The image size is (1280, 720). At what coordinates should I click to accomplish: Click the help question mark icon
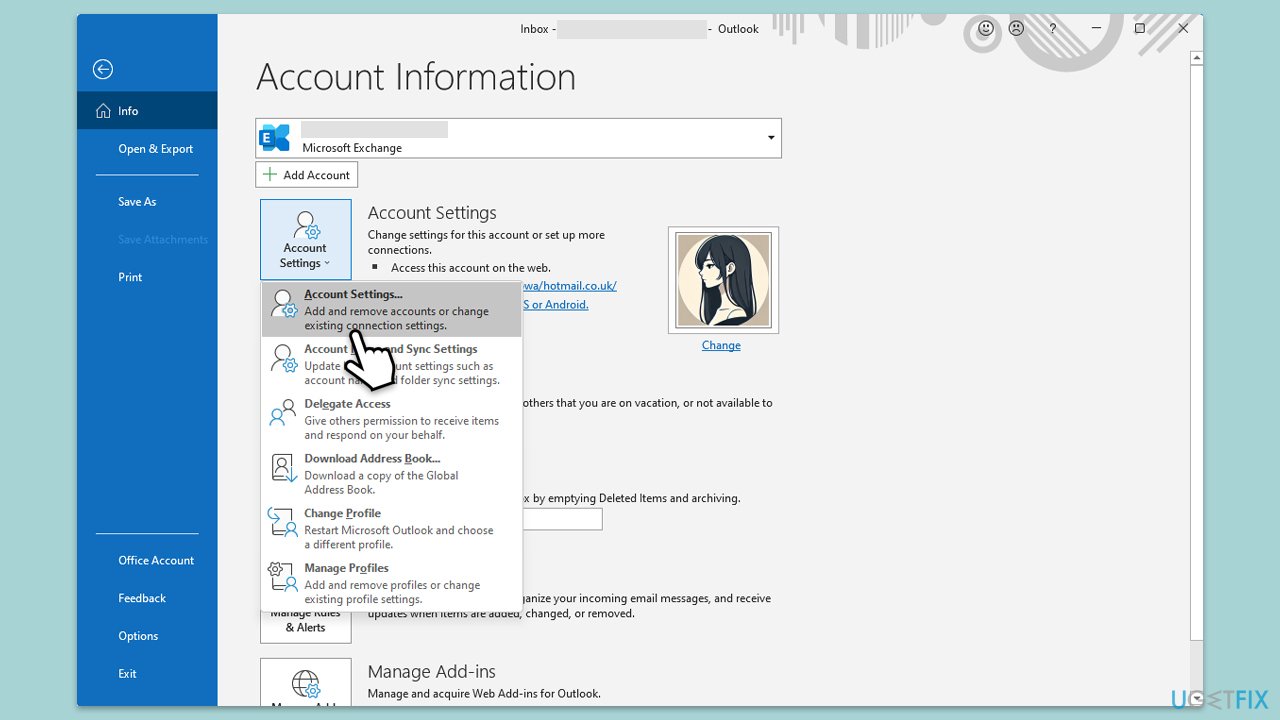[1053, 29]
